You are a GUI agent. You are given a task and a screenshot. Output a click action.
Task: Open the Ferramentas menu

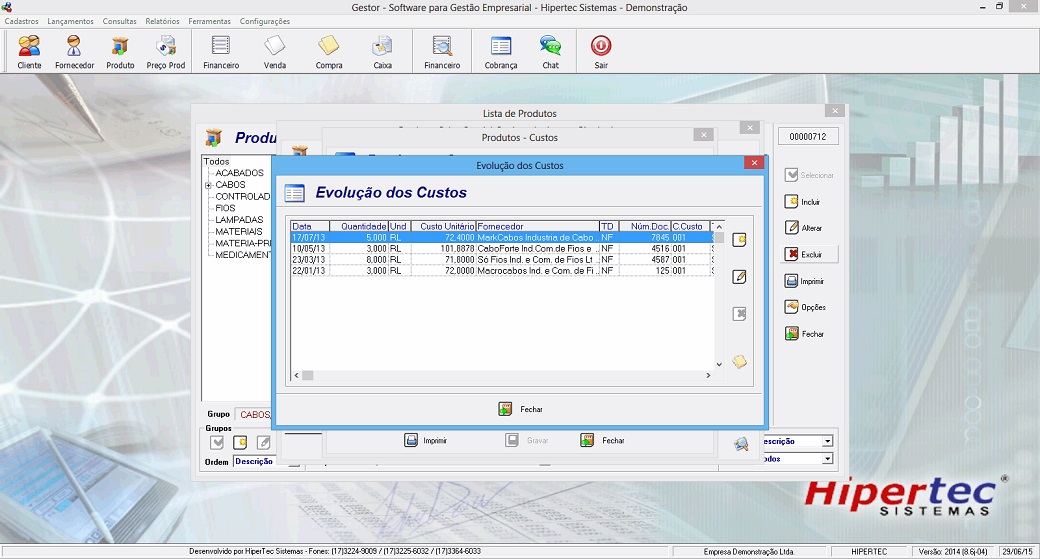[x=210, y=21]
